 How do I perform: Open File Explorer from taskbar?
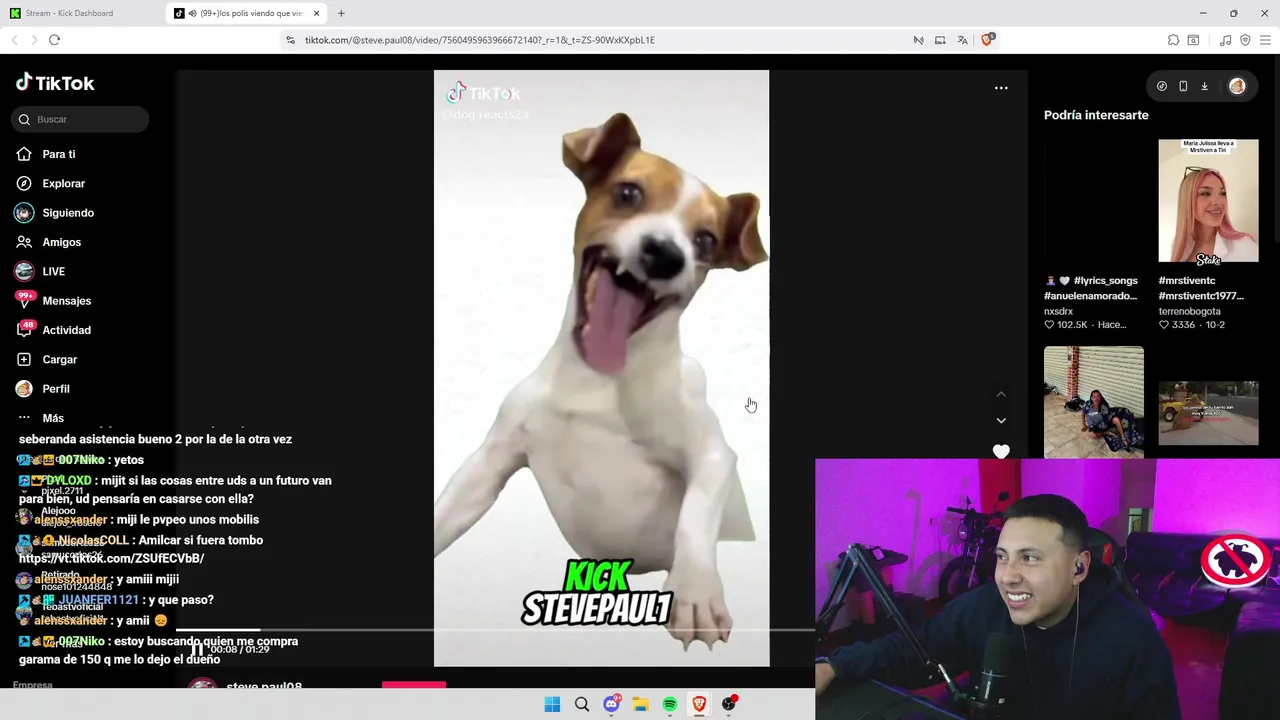640,704
